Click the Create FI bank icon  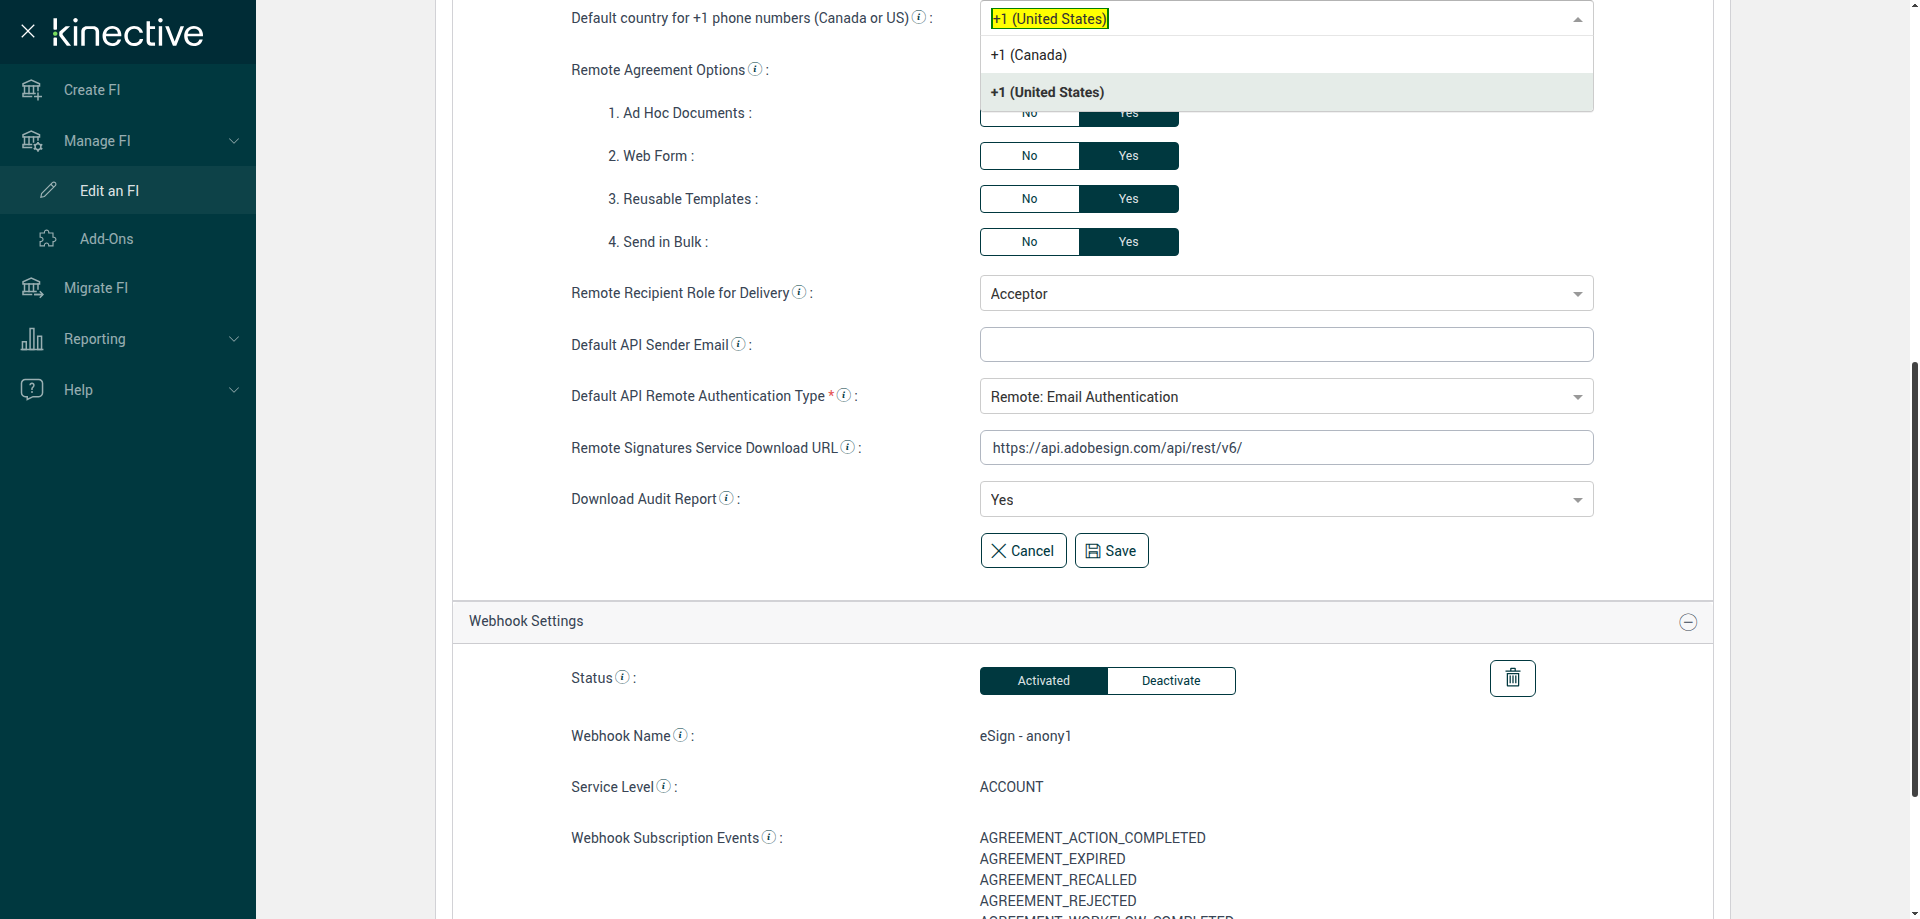click(32, 90)
